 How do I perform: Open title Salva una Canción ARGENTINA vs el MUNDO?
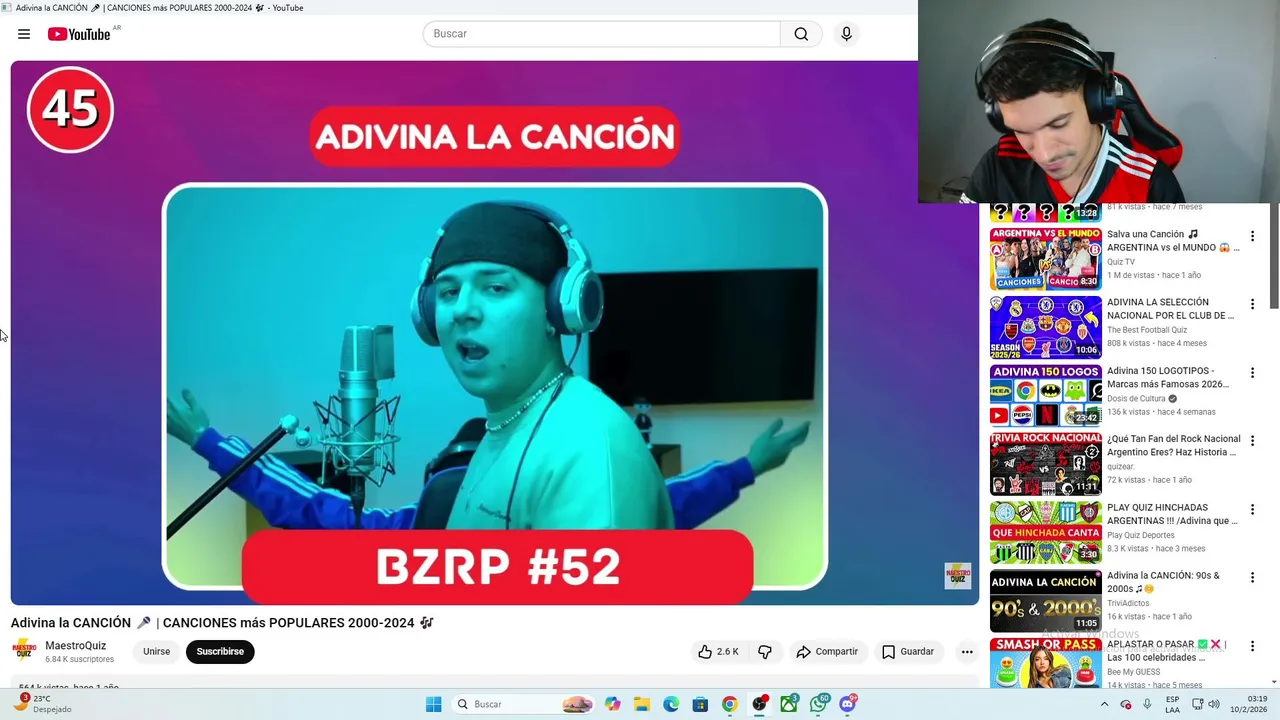(x=1173, y=241)
